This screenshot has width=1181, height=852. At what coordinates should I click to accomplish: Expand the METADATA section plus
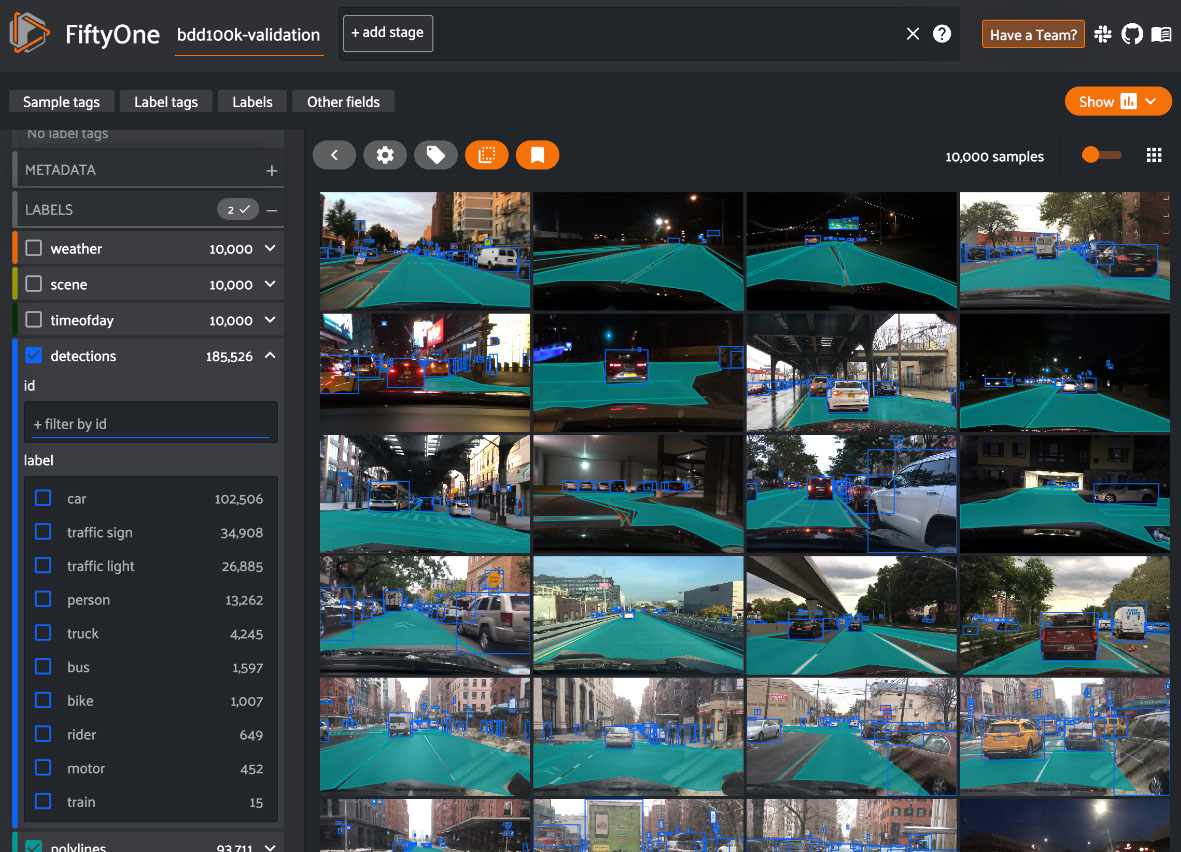coord(271,170)
